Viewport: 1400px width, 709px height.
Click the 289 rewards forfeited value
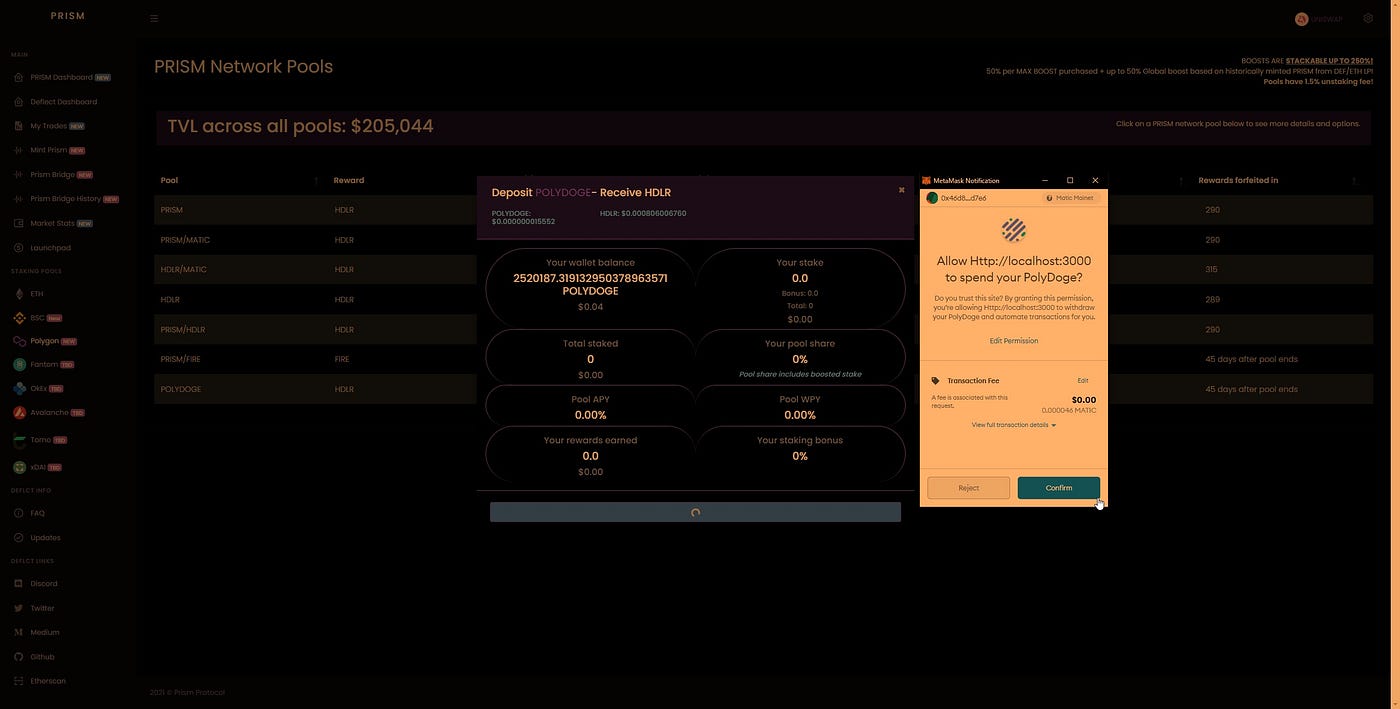[1212, 299]
